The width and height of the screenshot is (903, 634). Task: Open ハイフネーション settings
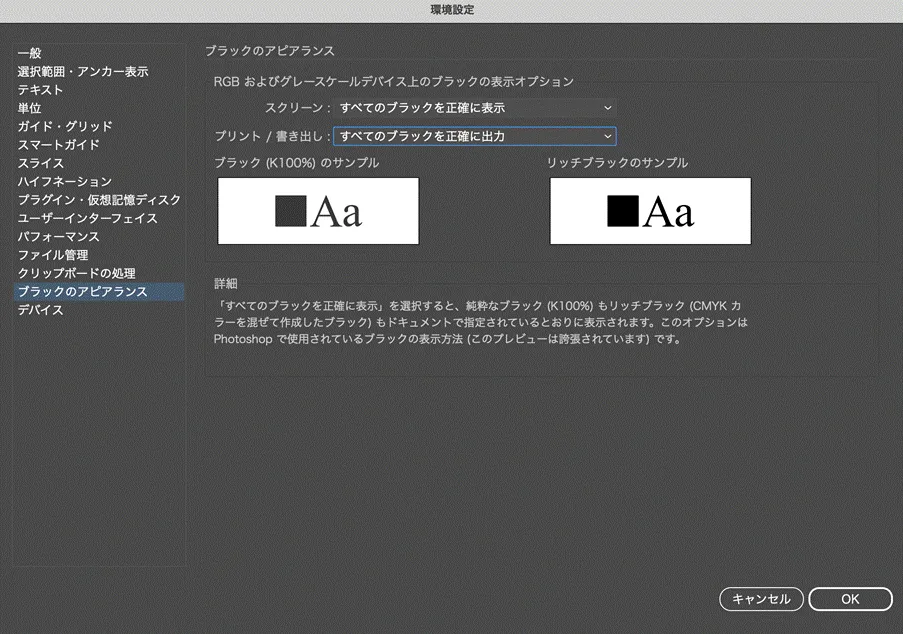(65, 182)
